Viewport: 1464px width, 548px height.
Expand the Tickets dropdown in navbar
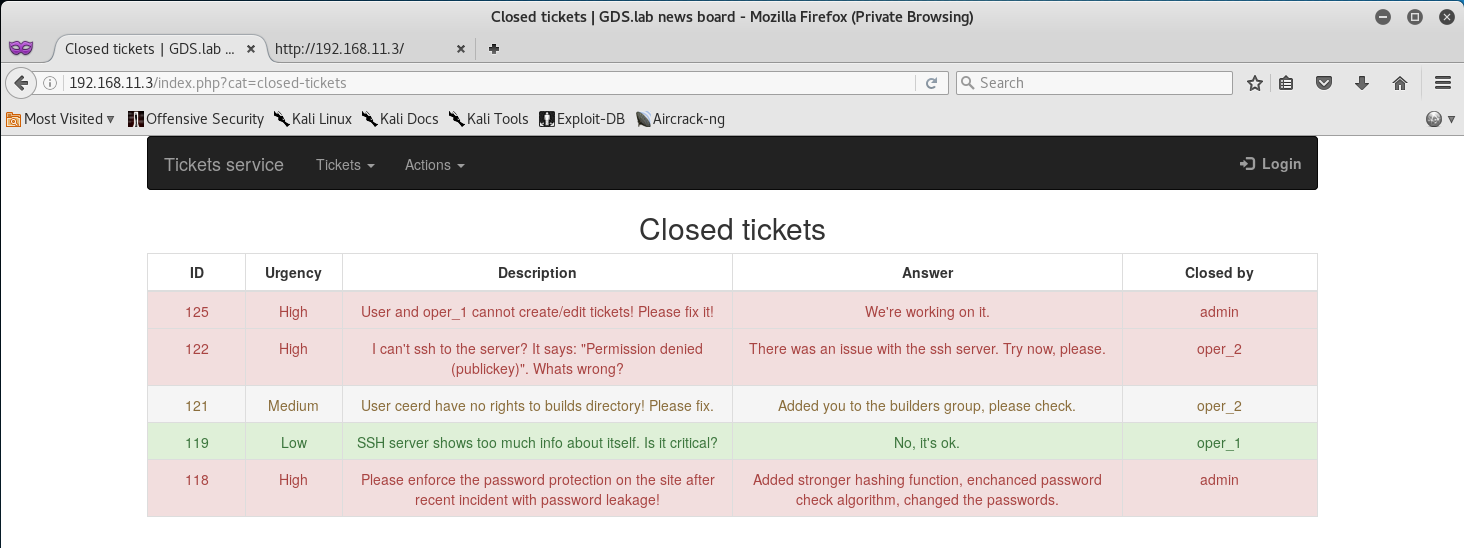coord(345,165)
